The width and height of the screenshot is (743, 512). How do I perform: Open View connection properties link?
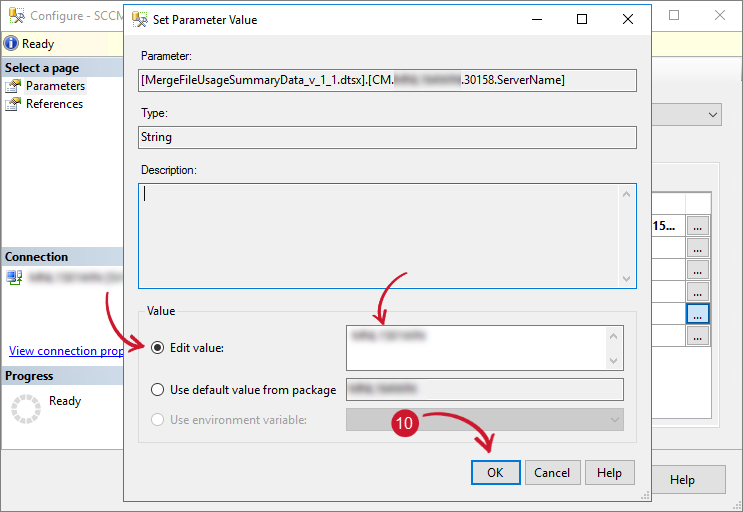(x=66, y=351)
